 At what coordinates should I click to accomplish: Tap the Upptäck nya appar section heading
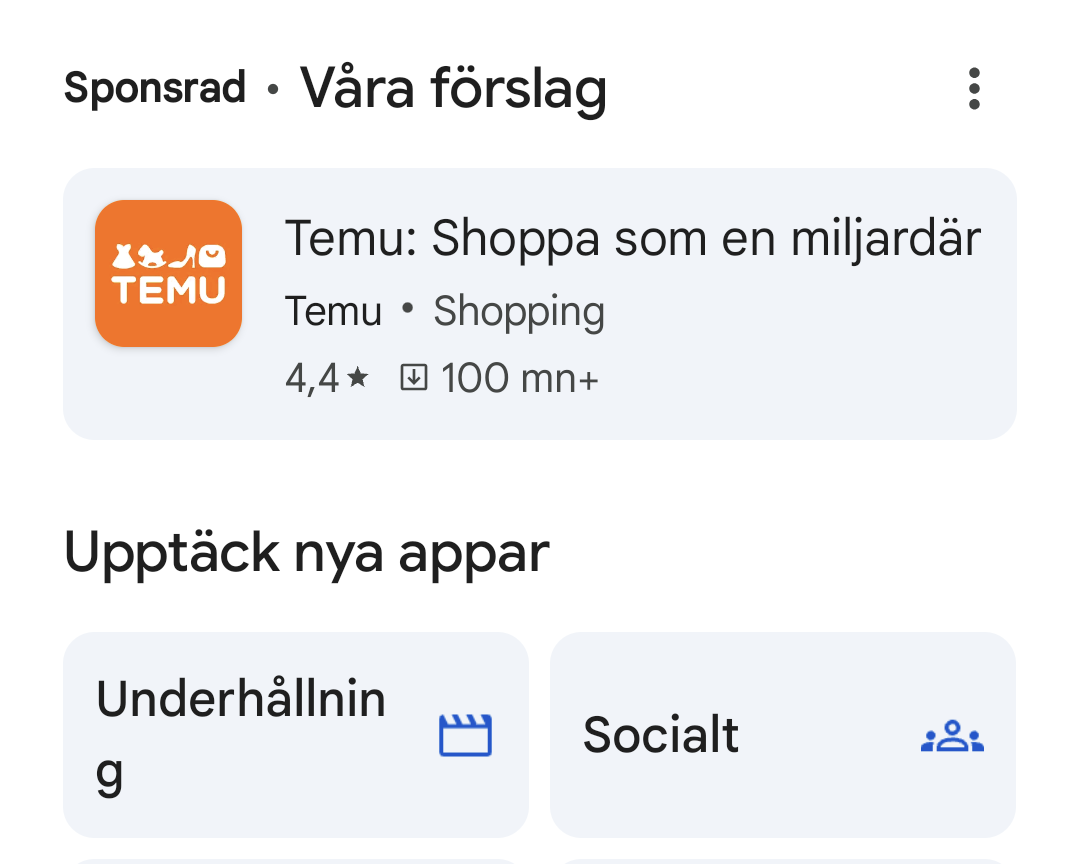[306, 551]
